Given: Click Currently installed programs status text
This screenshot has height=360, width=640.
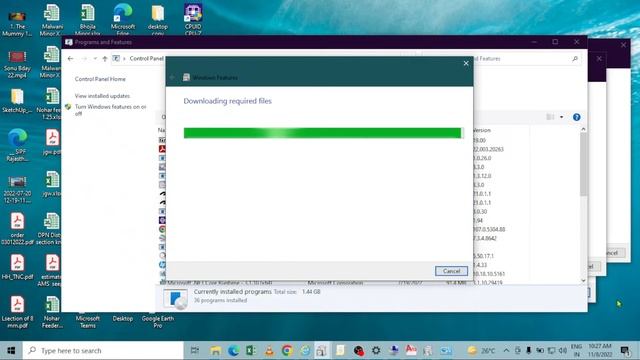Looking at the screenshot, I should coord(233,292).
